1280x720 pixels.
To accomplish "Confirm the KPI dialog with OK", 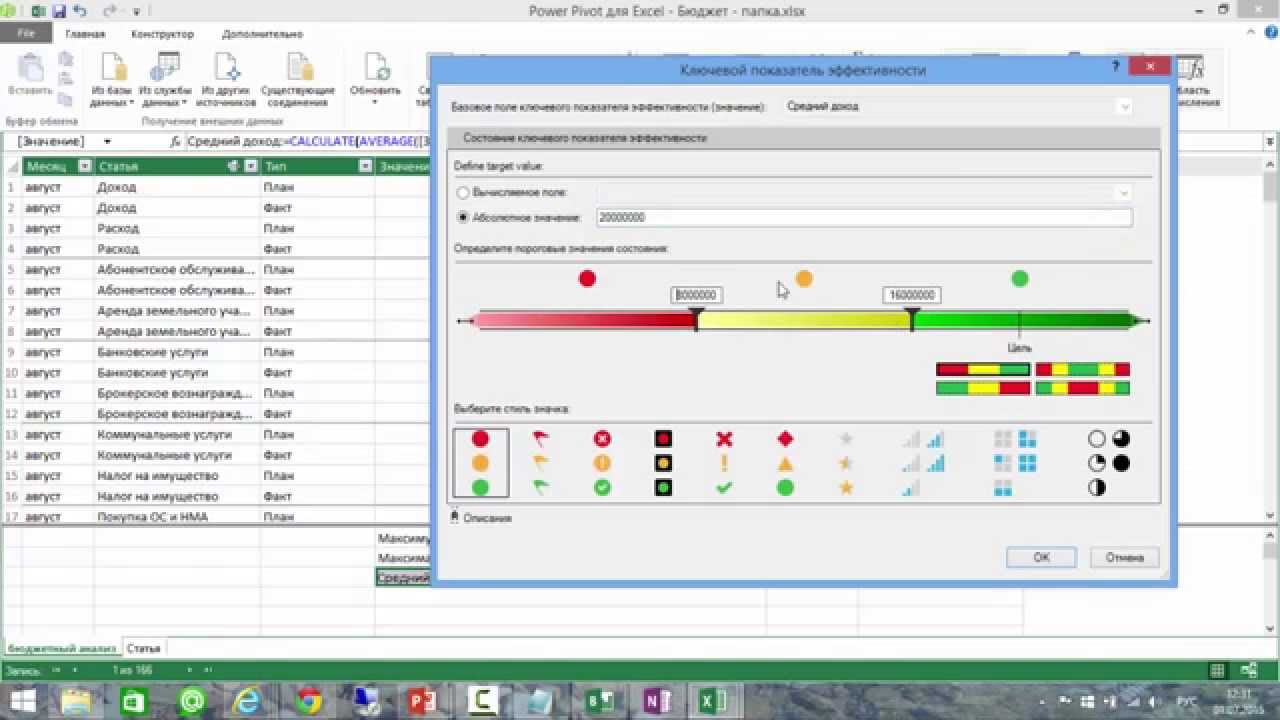I will pos(1041,557).
